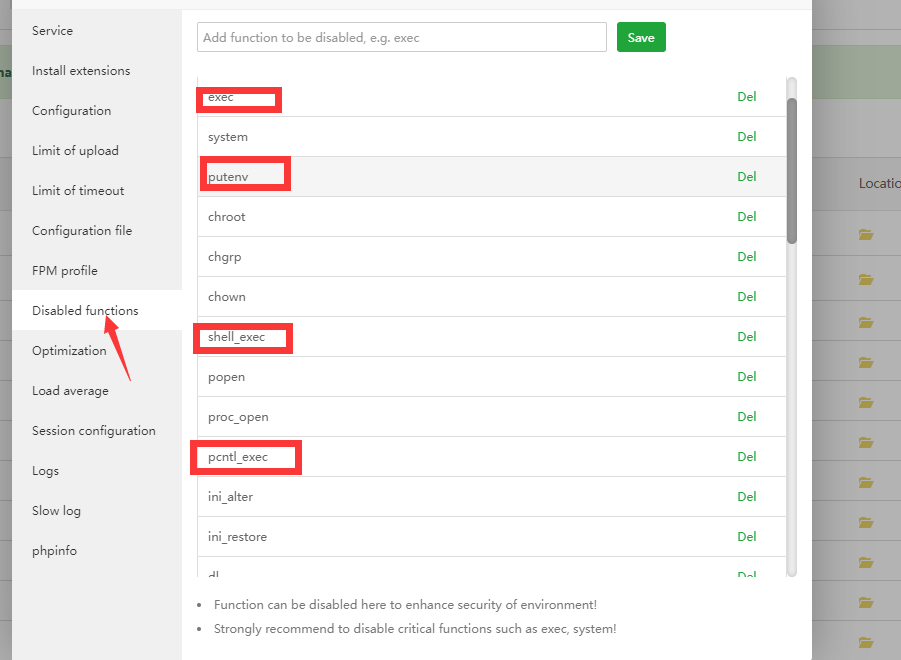Open the Session configuration section
The width and height of the screenshot is (901, 660).
coord(94,430)
